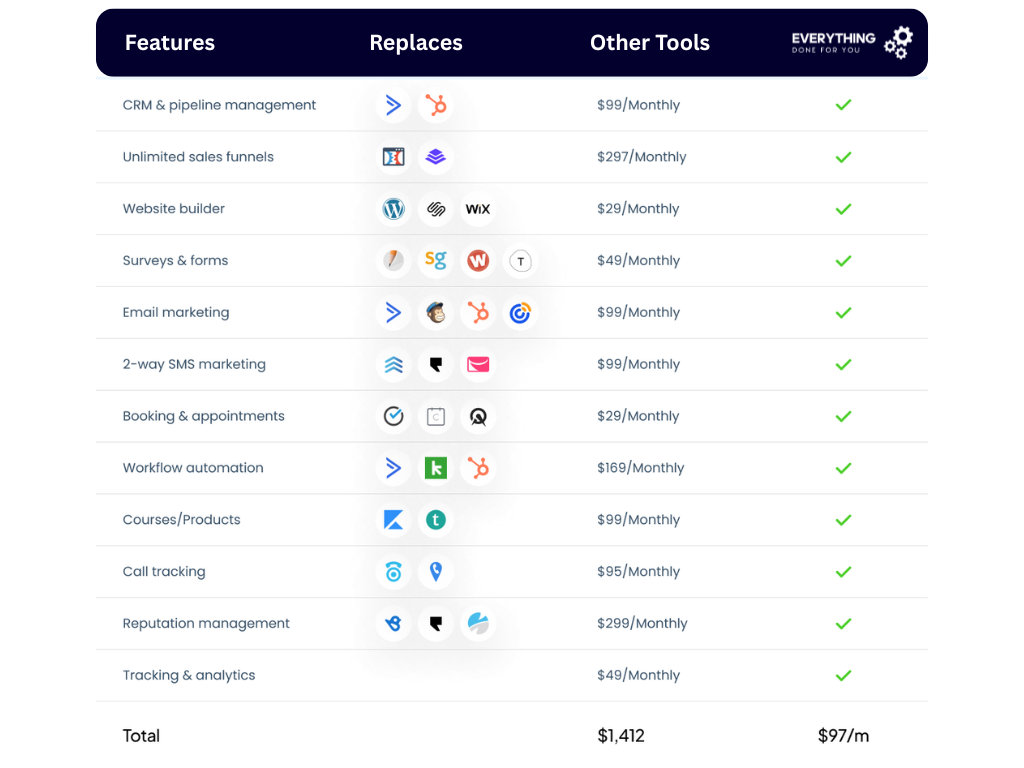Click the green checkmark for Website builder

pos(843,209)
